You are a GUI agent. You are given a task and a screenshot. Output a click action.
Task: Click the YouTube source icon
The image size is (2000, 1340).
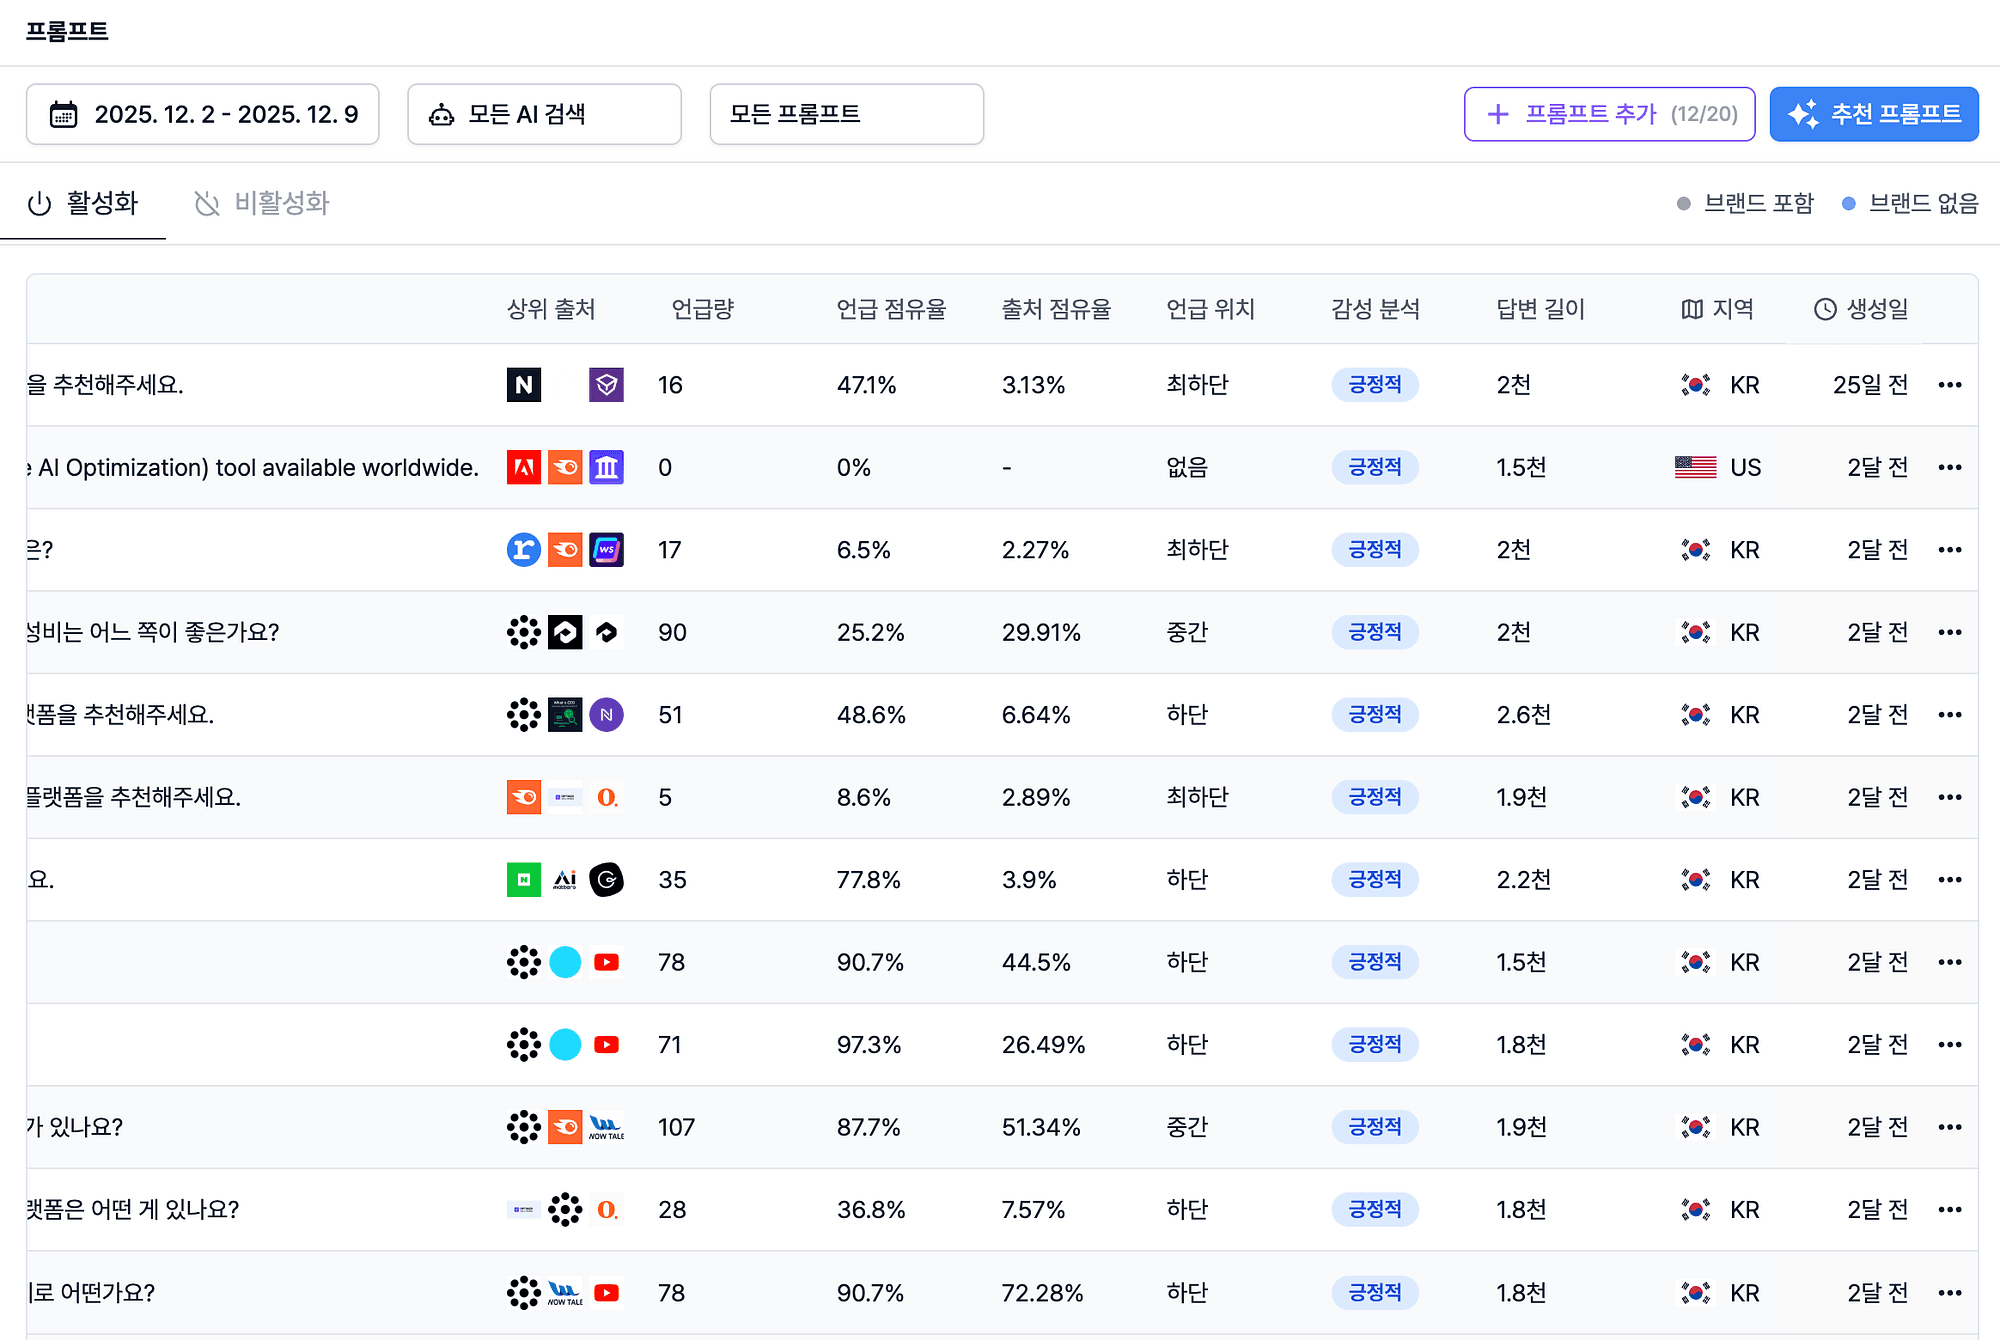(x=607, y=962)
